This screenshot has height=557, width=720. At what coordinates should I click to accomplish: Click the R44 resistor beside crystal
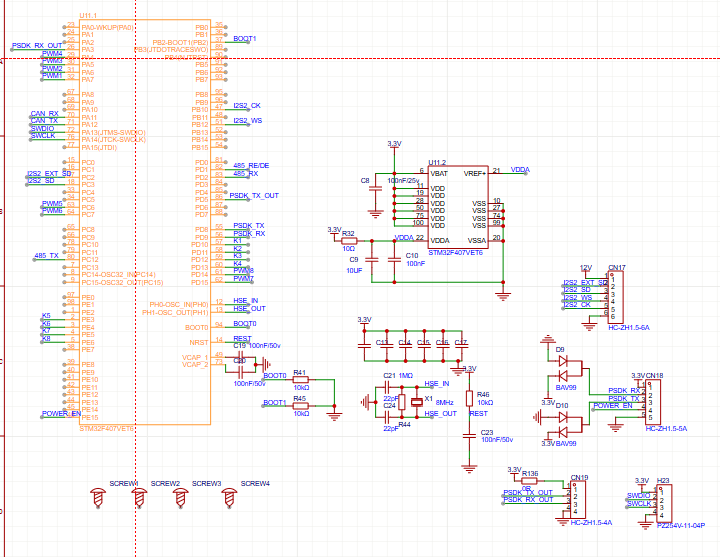(402, 402)
